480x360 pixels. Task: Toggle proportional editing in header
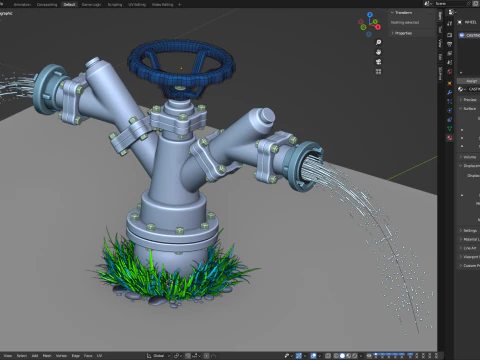(x=207, y=356)
